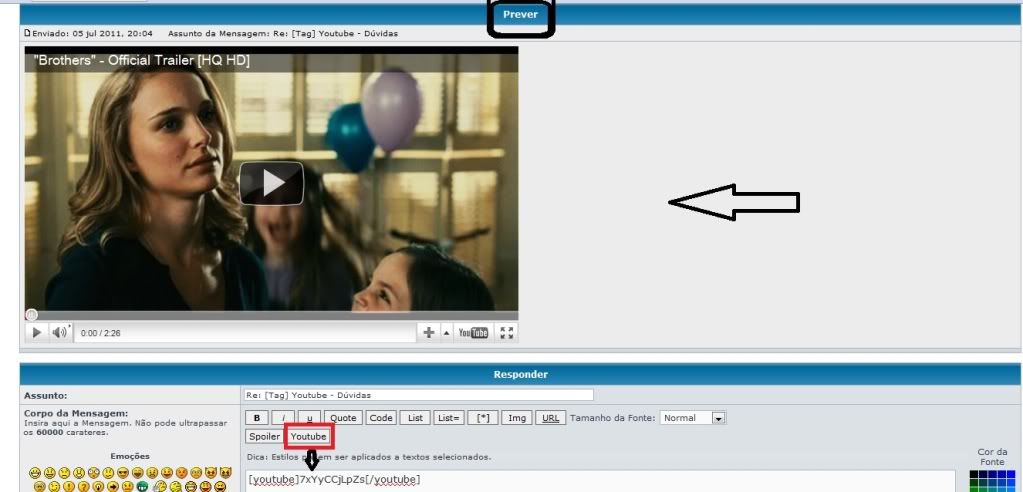
Task: Insert the sunglasses cool emoticon
Action: pos(123,472)
